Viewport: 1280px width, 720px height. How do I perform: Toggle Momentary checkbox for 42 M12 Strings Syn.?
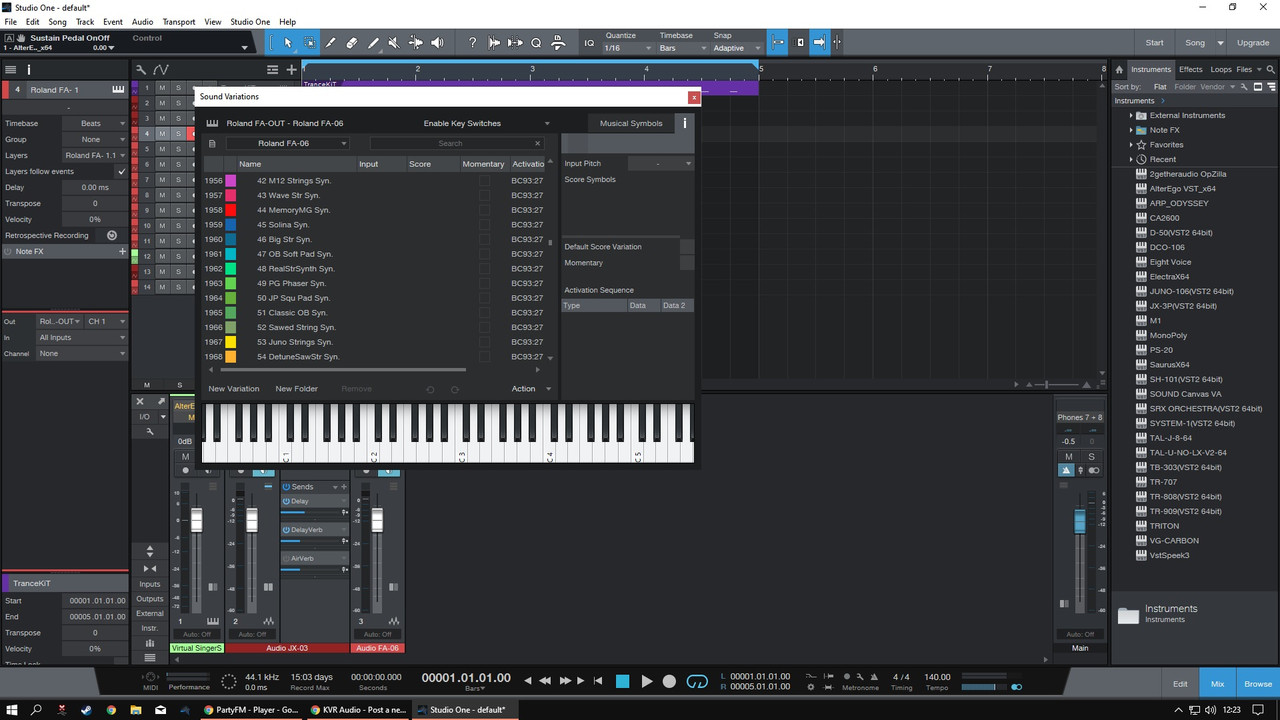point(484,181)
